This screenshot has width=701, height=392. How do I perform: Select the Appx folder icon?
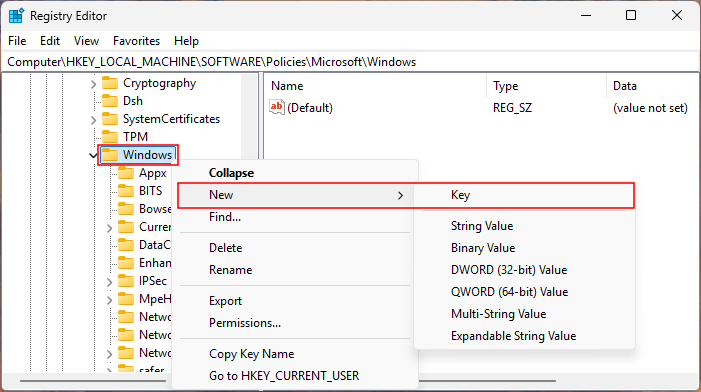tap(126, 173)
